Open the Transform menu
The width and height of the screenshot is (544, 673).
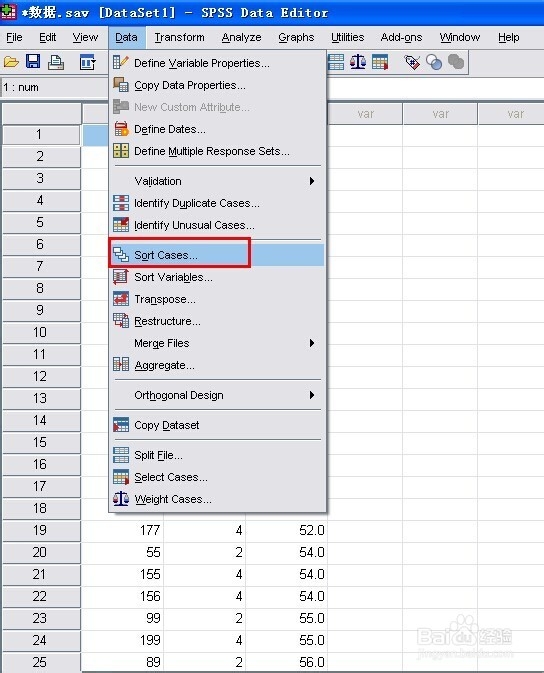coord(179,37)
